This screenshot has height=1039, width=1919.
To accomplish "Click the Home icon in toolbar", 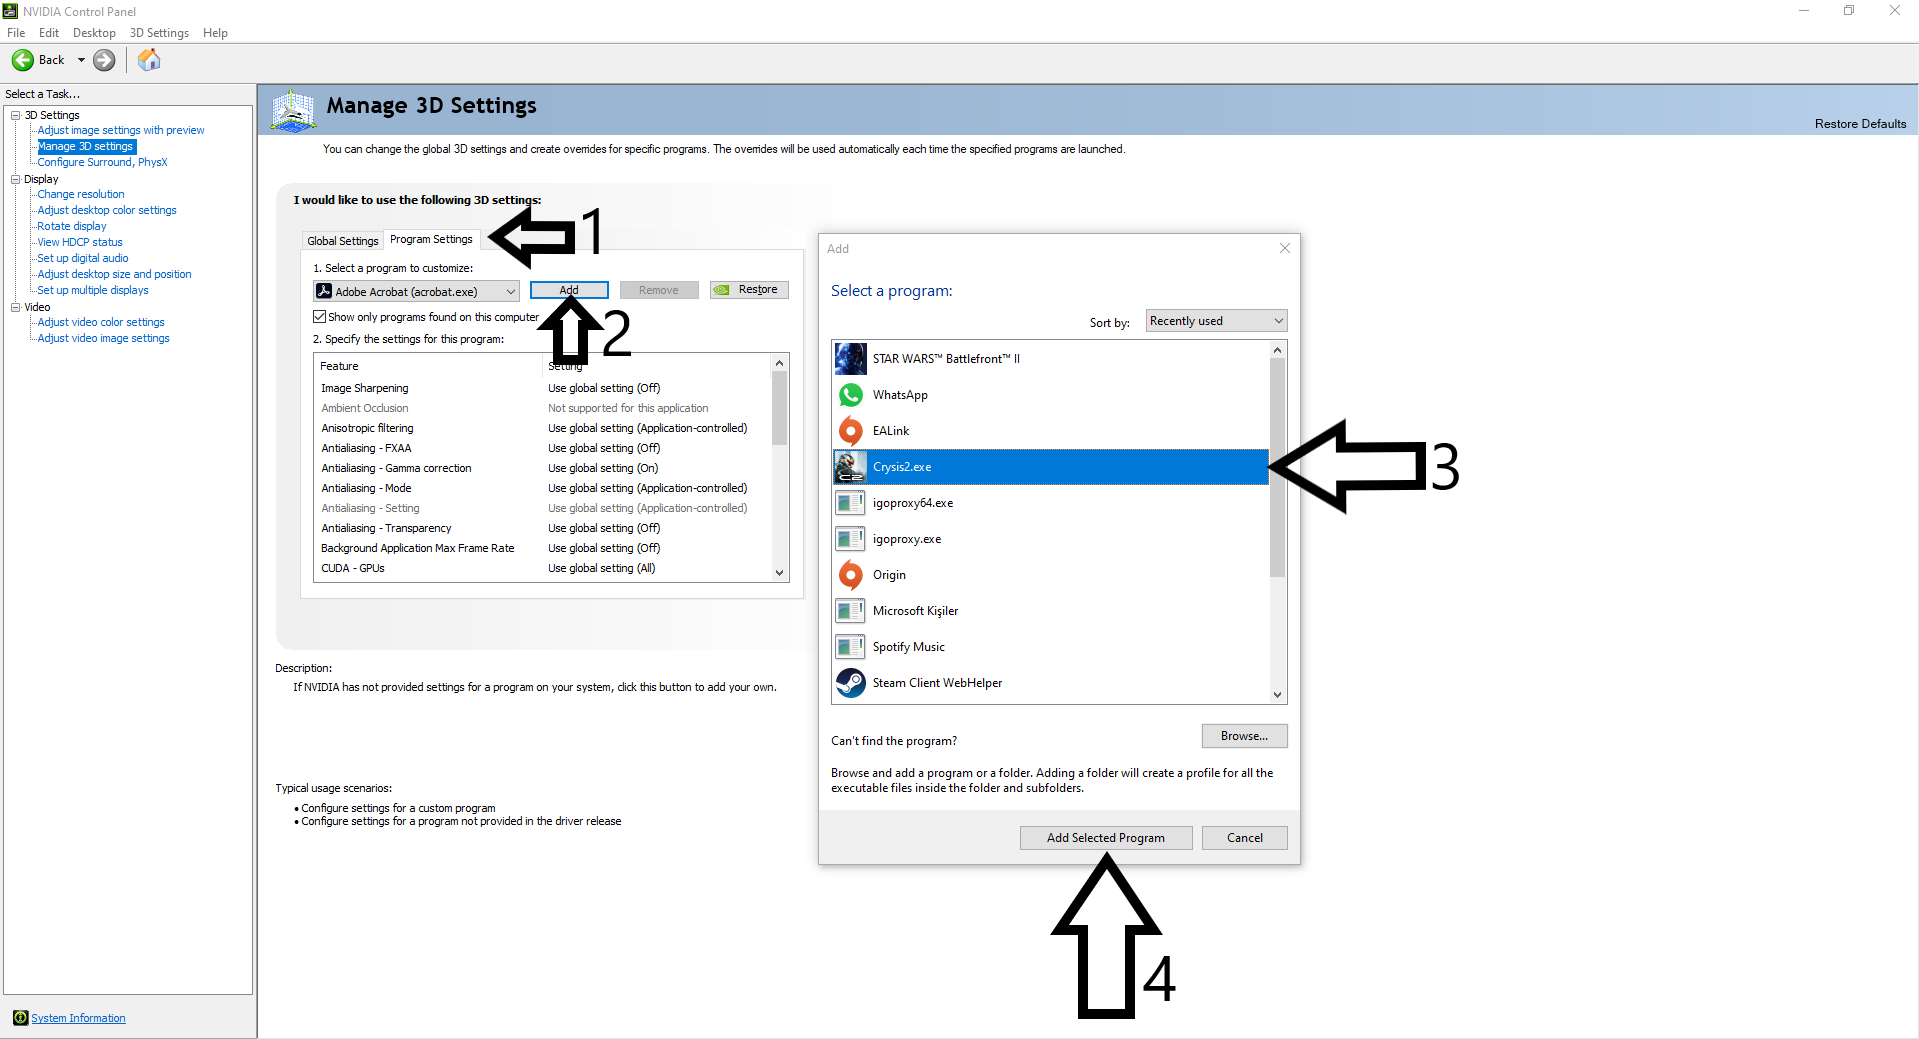I will tap(149, 60).
